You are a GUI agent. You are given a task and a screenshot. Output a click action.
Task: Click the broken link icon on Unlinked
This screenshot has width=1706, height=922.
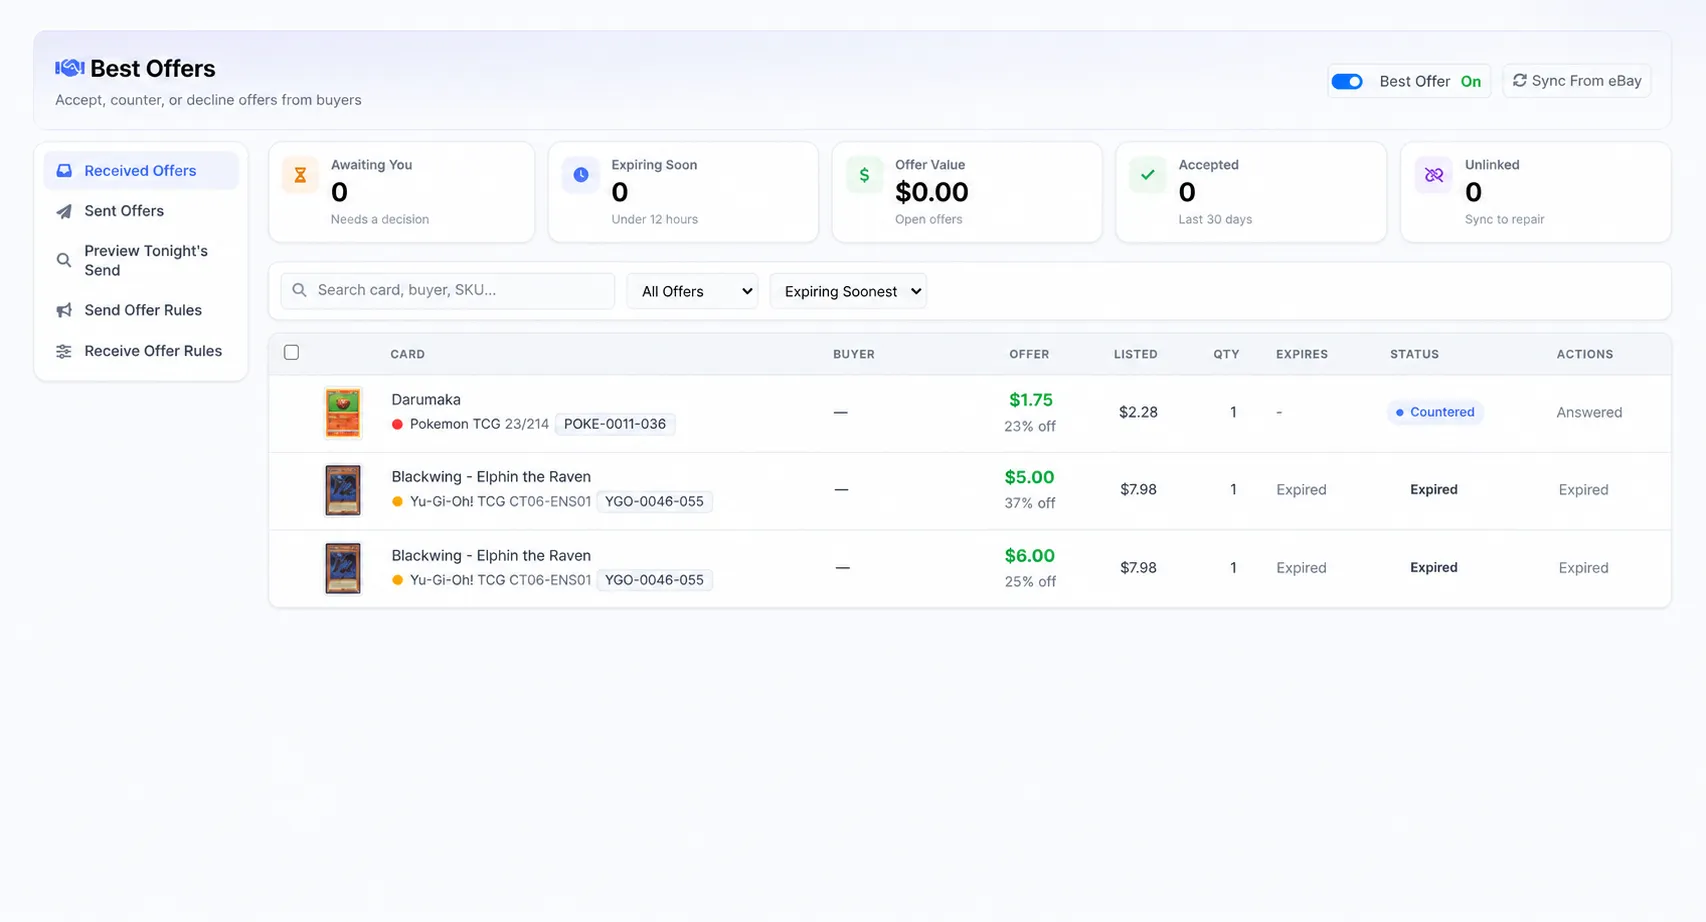coord(1434,175)
